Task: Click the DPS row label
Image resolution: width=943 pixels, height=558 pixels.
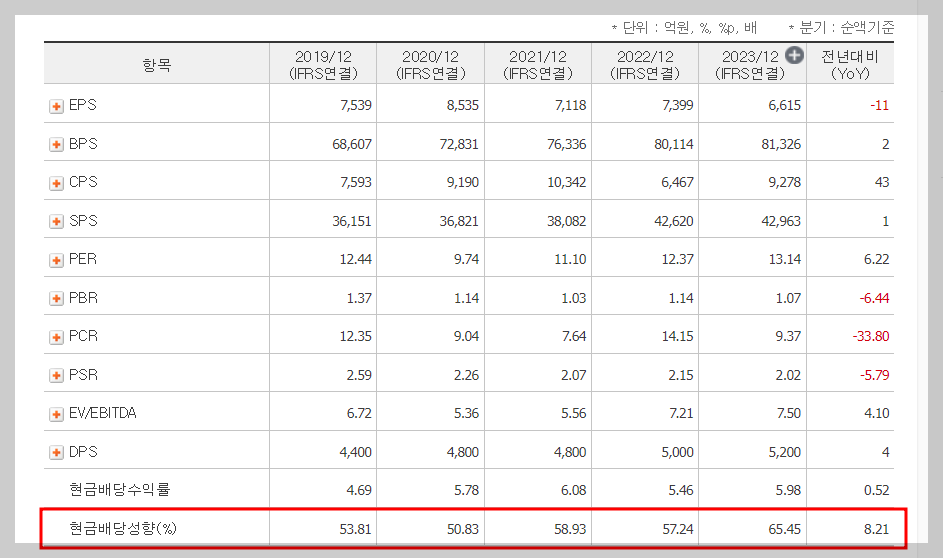Action: click(83, 452)
